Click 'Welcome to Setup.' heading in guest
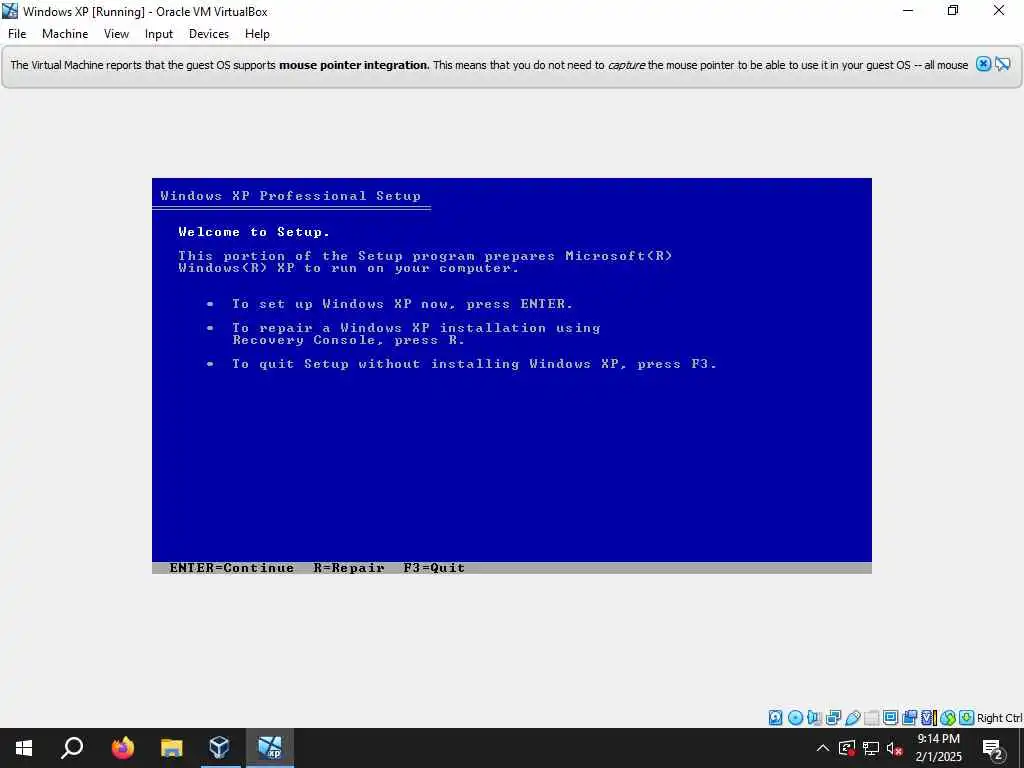Screen dimensions: 1024x768 (254, 232)
